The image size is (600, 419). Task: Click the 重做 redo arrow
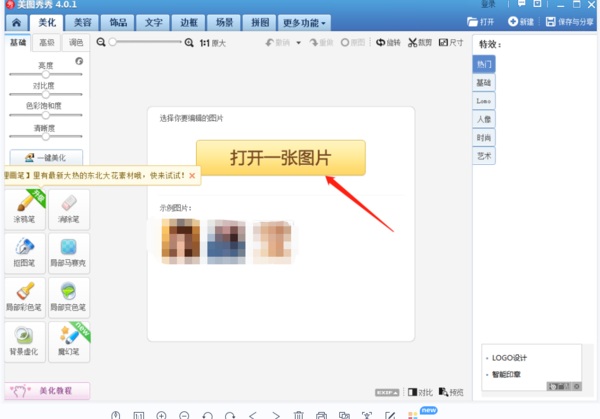point(321,42)
